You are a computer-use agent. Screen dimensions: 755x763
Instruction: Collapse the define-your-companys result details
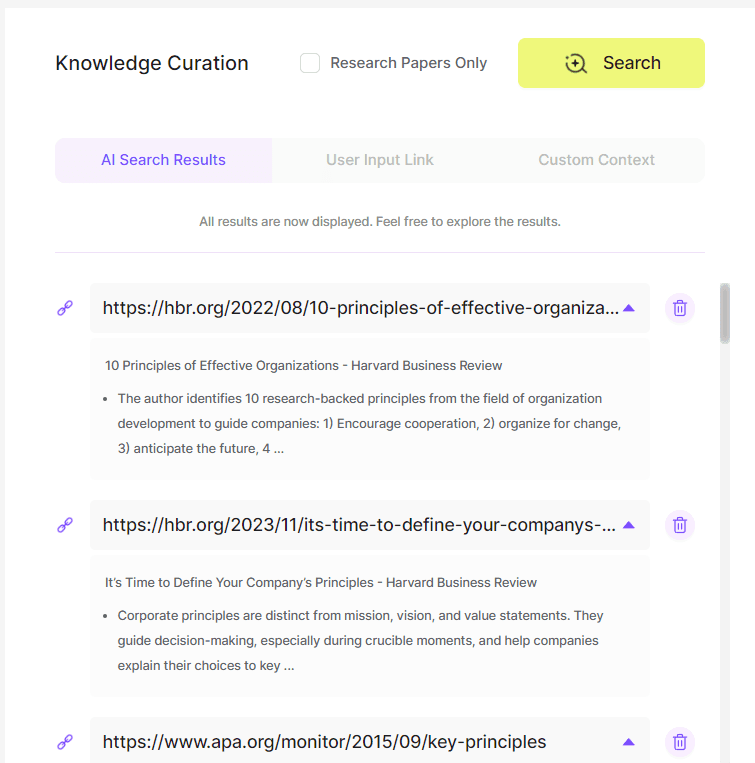pyautogui.click(x=629, y=525)
